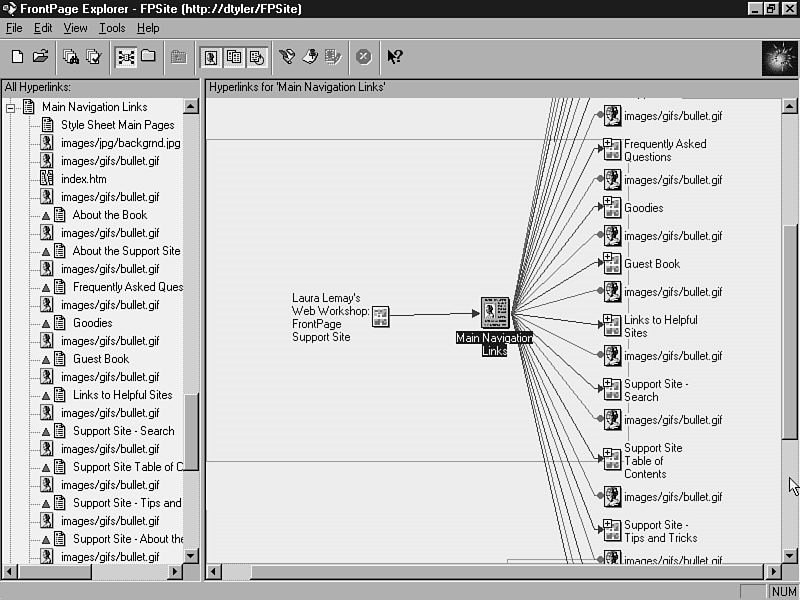The height and width of the screenshot is (600, 800).
Task: Select index.htm in the hyperlinks tree
Action: (x=83, y=179)
